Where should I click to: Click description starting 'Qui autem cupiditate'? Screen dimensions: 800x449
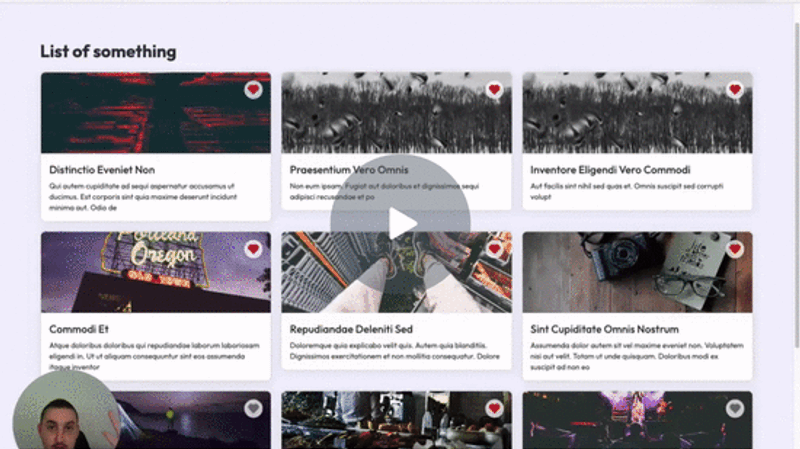coord(143,197)
